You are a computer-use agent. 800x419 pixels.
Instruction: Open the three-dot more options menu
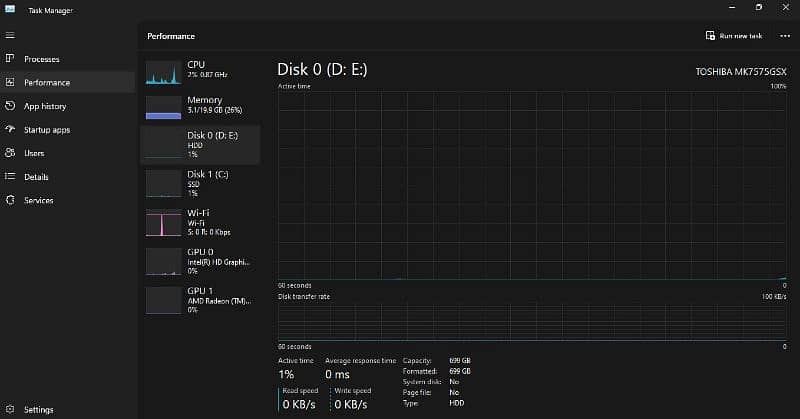tap(785, 36)
